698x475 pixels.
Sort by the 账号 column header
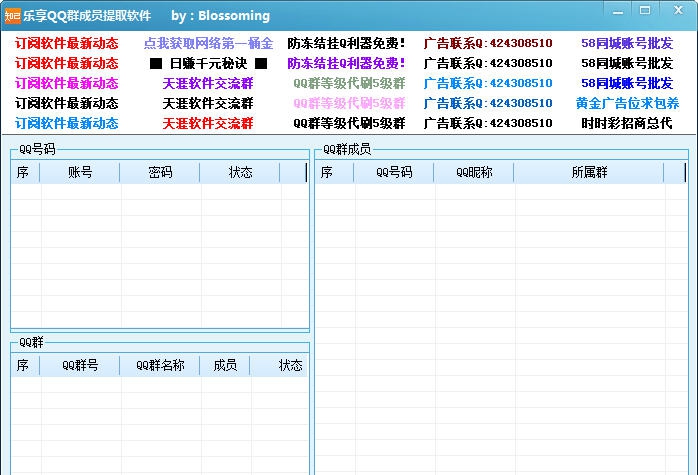(x=80, y=172)
